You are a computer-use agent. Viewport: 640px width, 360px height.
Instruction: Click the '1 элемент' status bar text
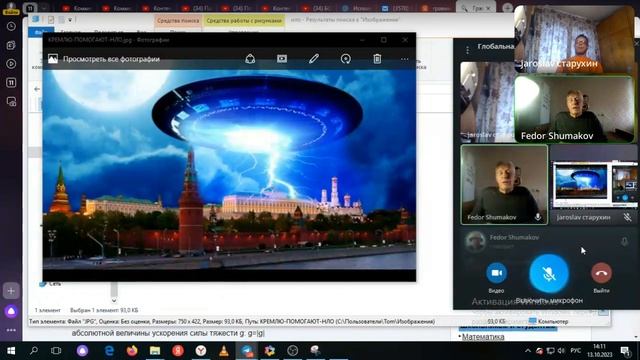coord(47,310)
